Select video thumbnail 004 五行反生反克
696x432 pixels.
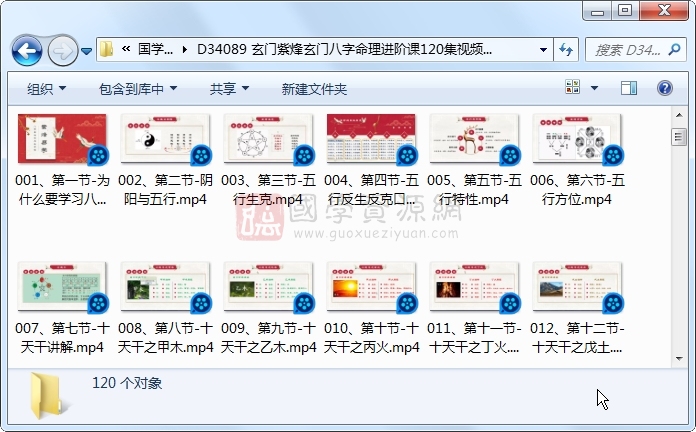coord(371,139)
